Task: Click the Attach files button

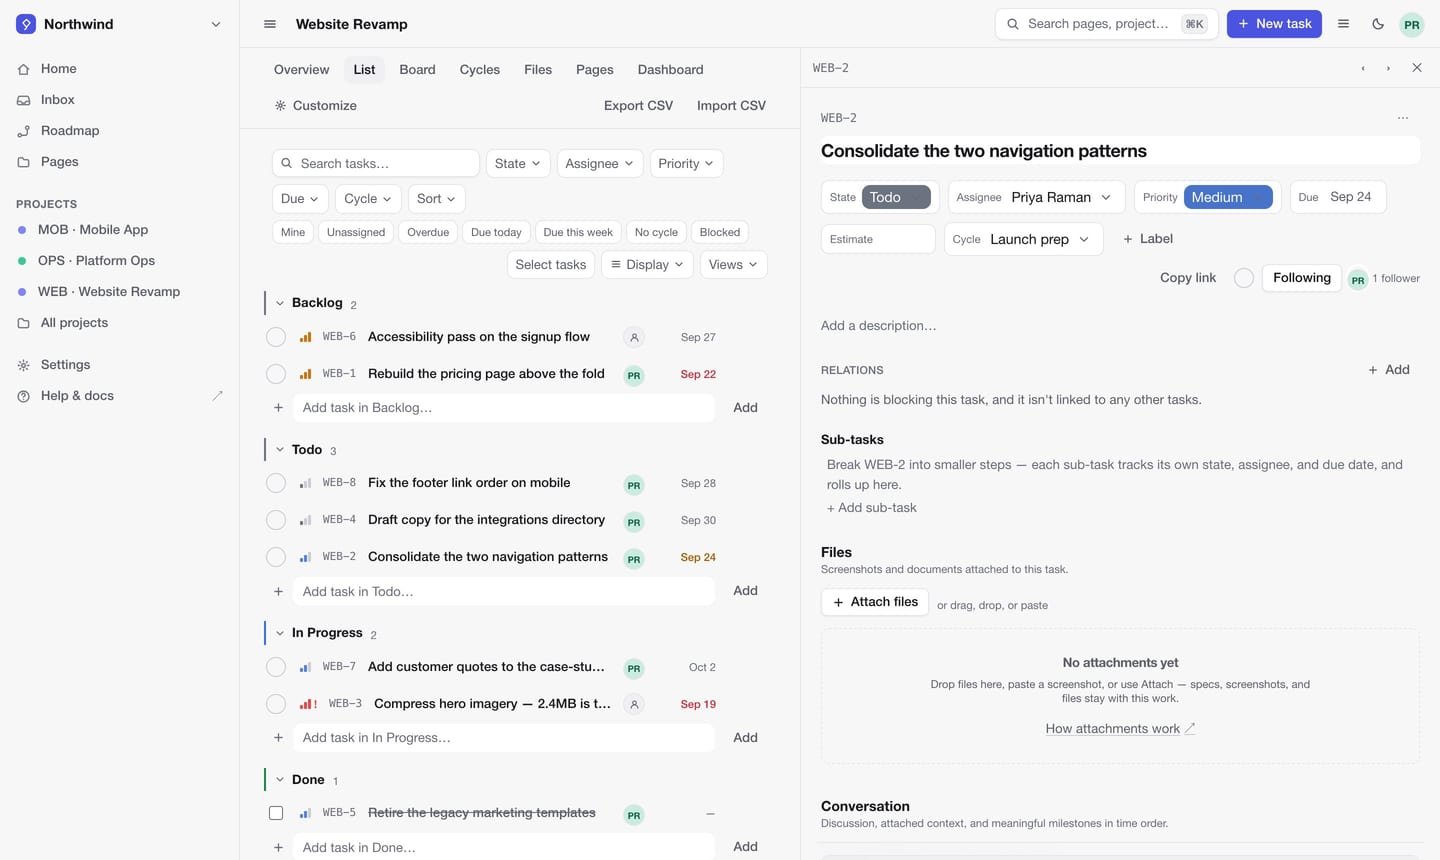Action: click(x=875, y=602)
